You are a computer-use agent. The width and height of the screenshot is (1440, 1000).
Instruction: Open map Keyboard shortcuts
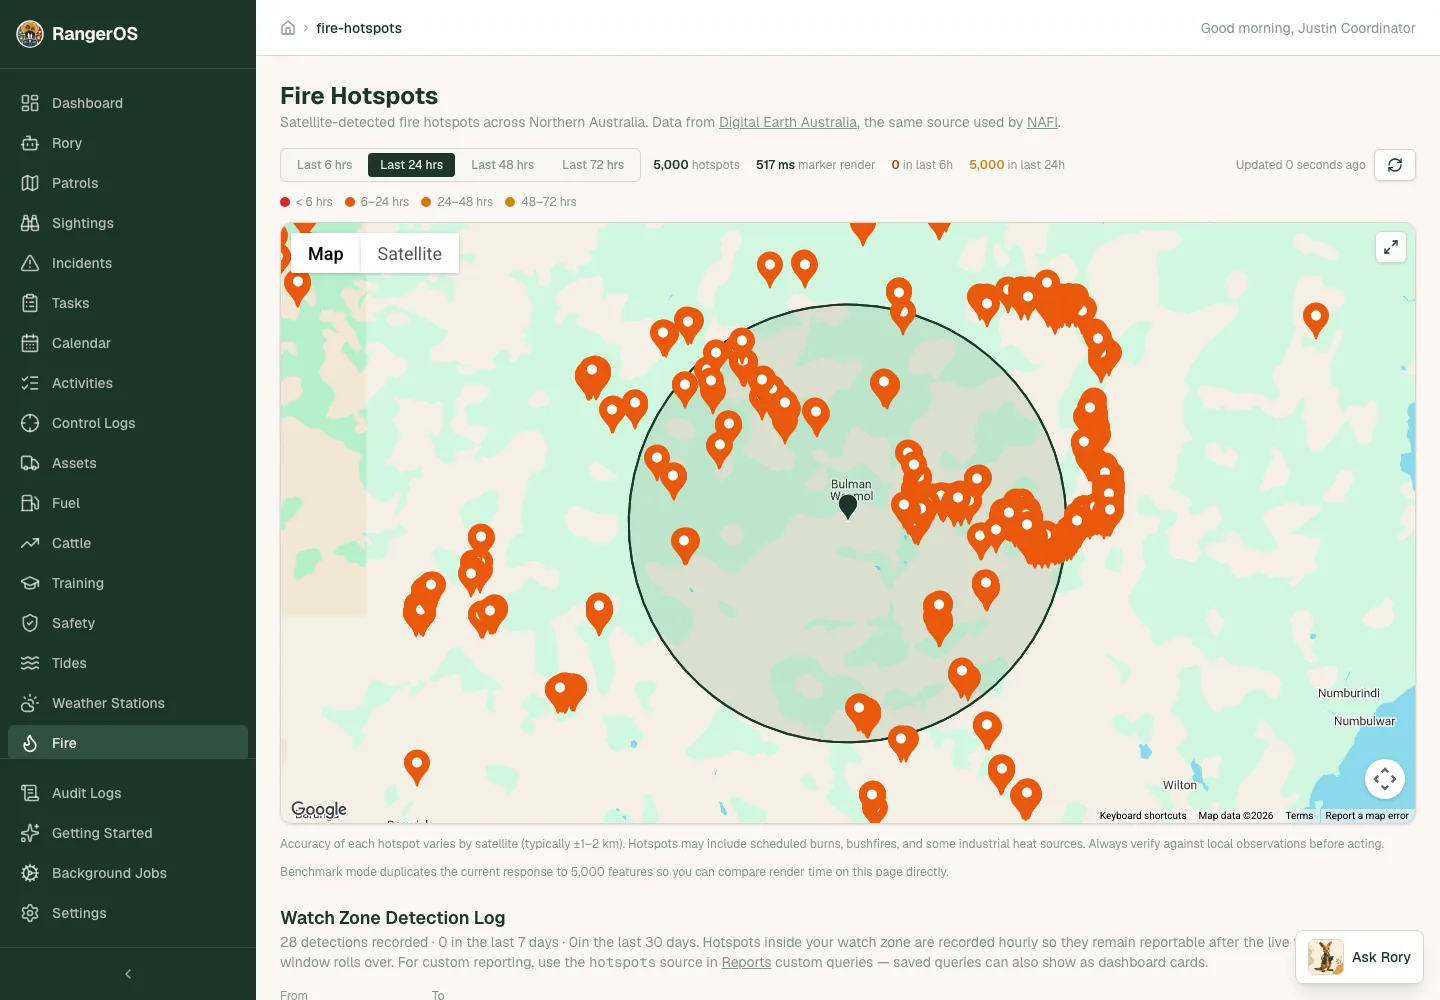point(1143,816)
